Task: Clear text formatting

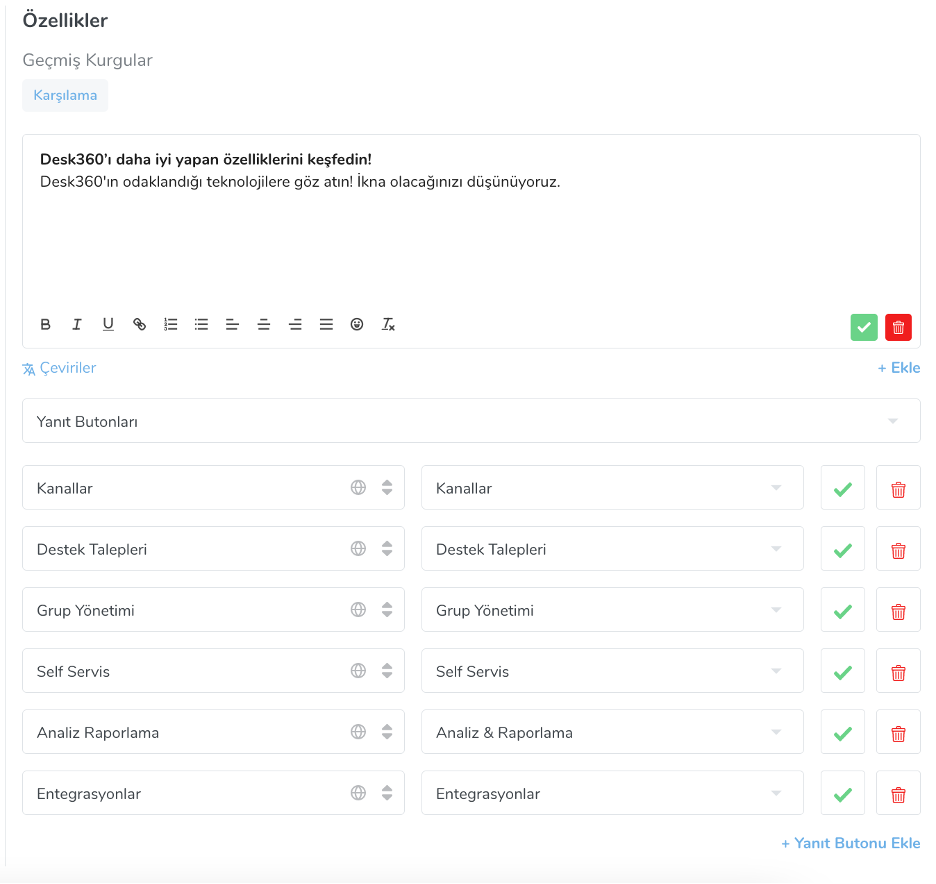Action: tap(388, 325)
